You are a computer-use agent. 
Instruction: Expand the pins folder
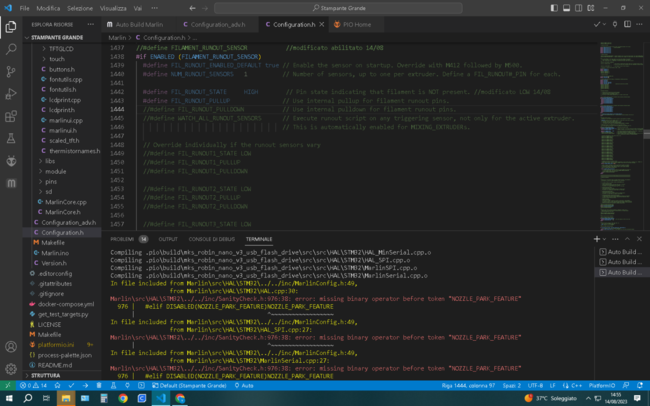49,181
